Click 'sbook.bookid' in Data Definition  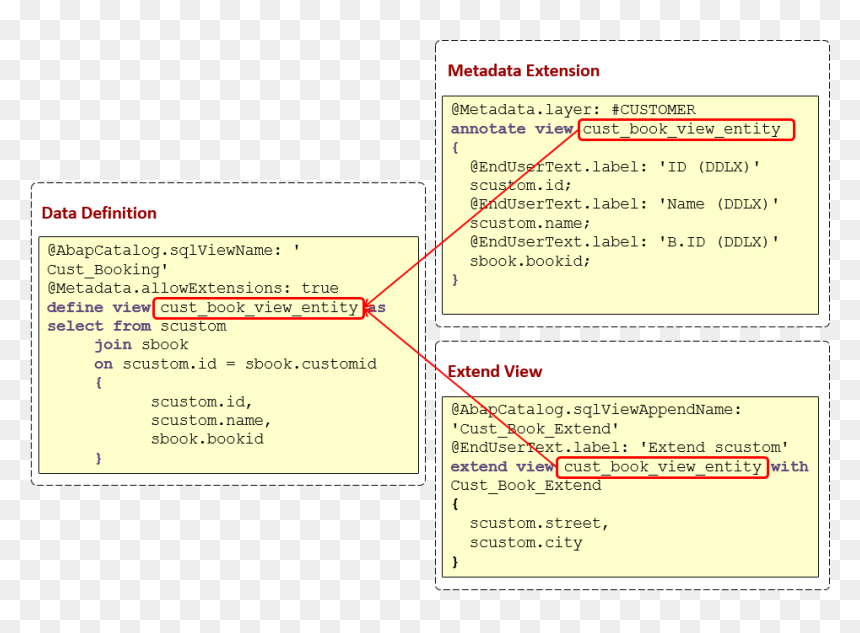[x=207, y=439]
